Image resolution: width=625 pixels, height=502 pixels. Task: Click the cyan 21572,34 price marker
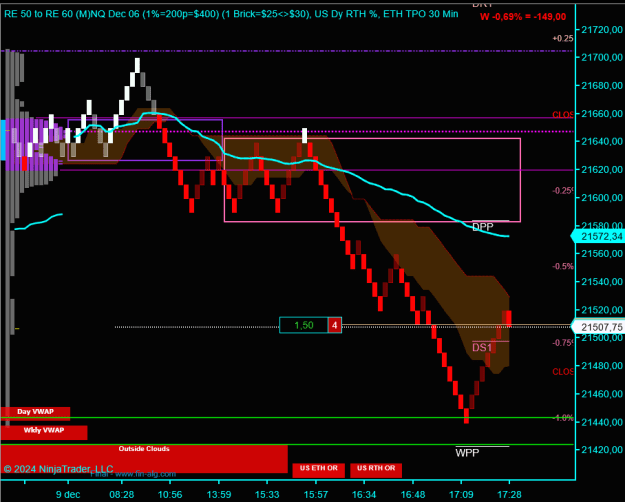click(597, 236)
